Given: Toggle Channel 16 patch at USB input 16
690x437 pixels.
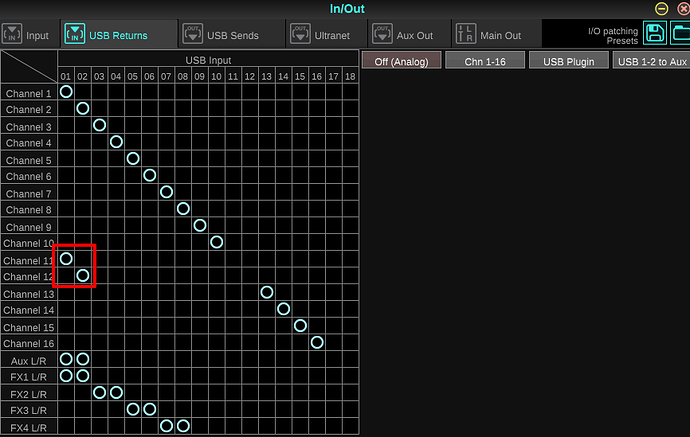Looking at the screenshot, I should 317,342.
